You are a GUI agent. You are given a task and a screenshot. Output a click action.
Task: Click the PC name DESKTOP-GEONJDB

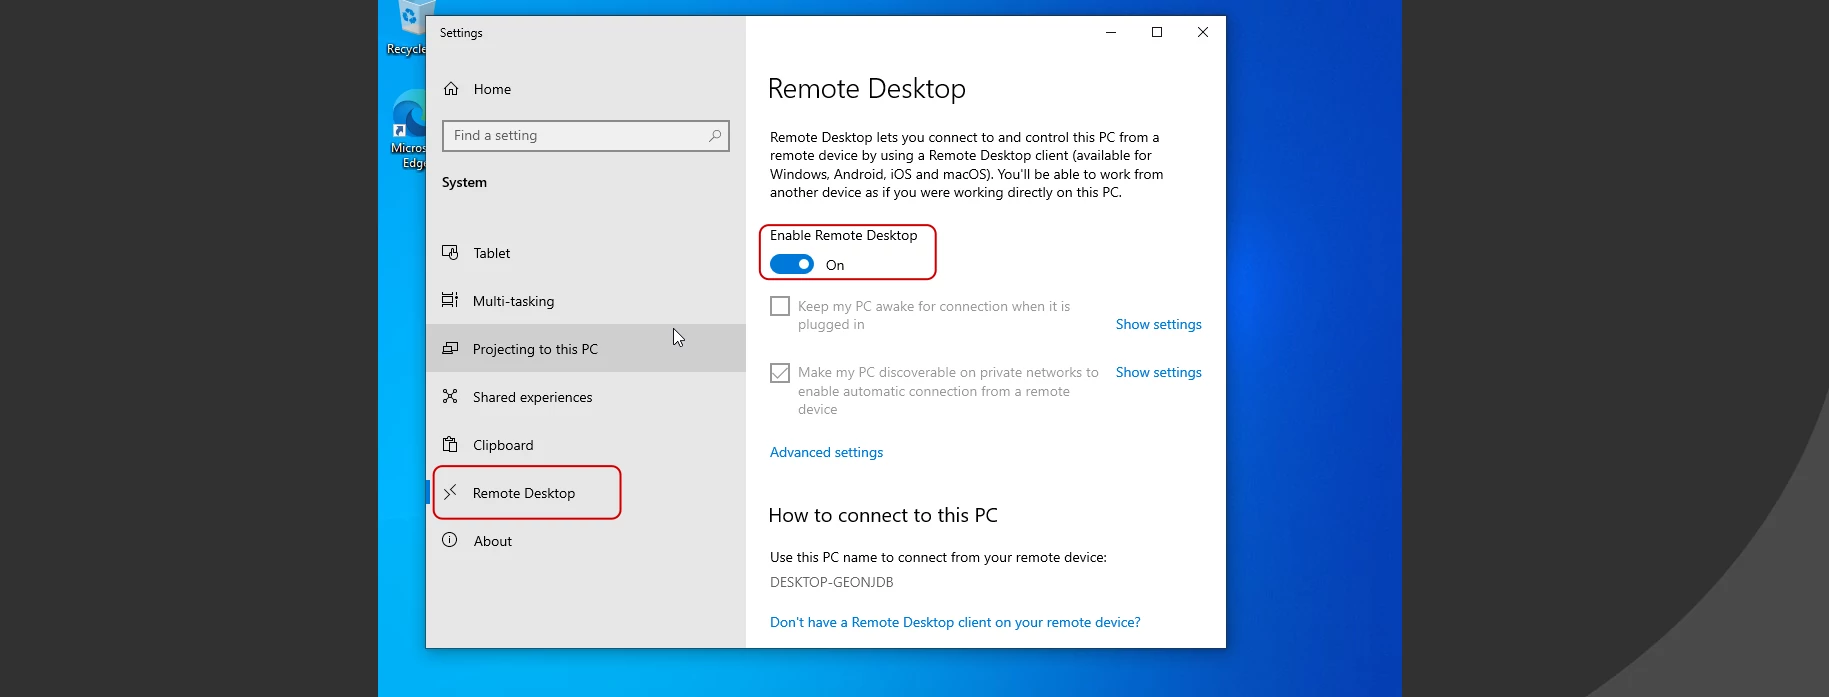(832, 582)
